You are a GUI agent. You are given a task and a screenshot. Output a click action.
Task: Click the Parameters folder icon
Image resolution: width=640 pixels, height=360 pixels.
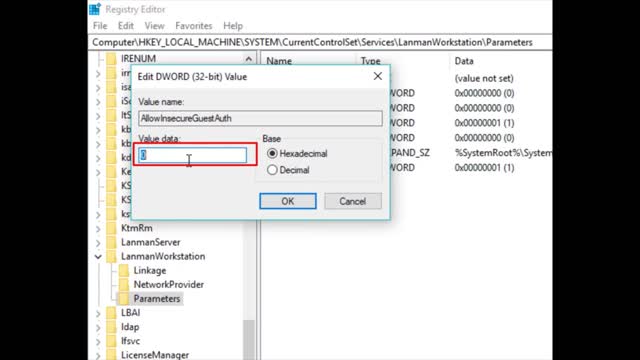tap(124, 299)
